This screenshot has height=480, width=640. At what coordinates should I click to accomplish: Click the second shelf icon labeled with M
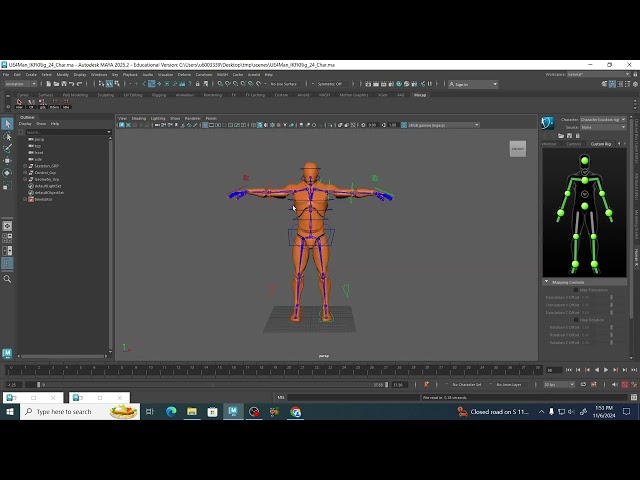pyautogui.click(x=31, y=103)
